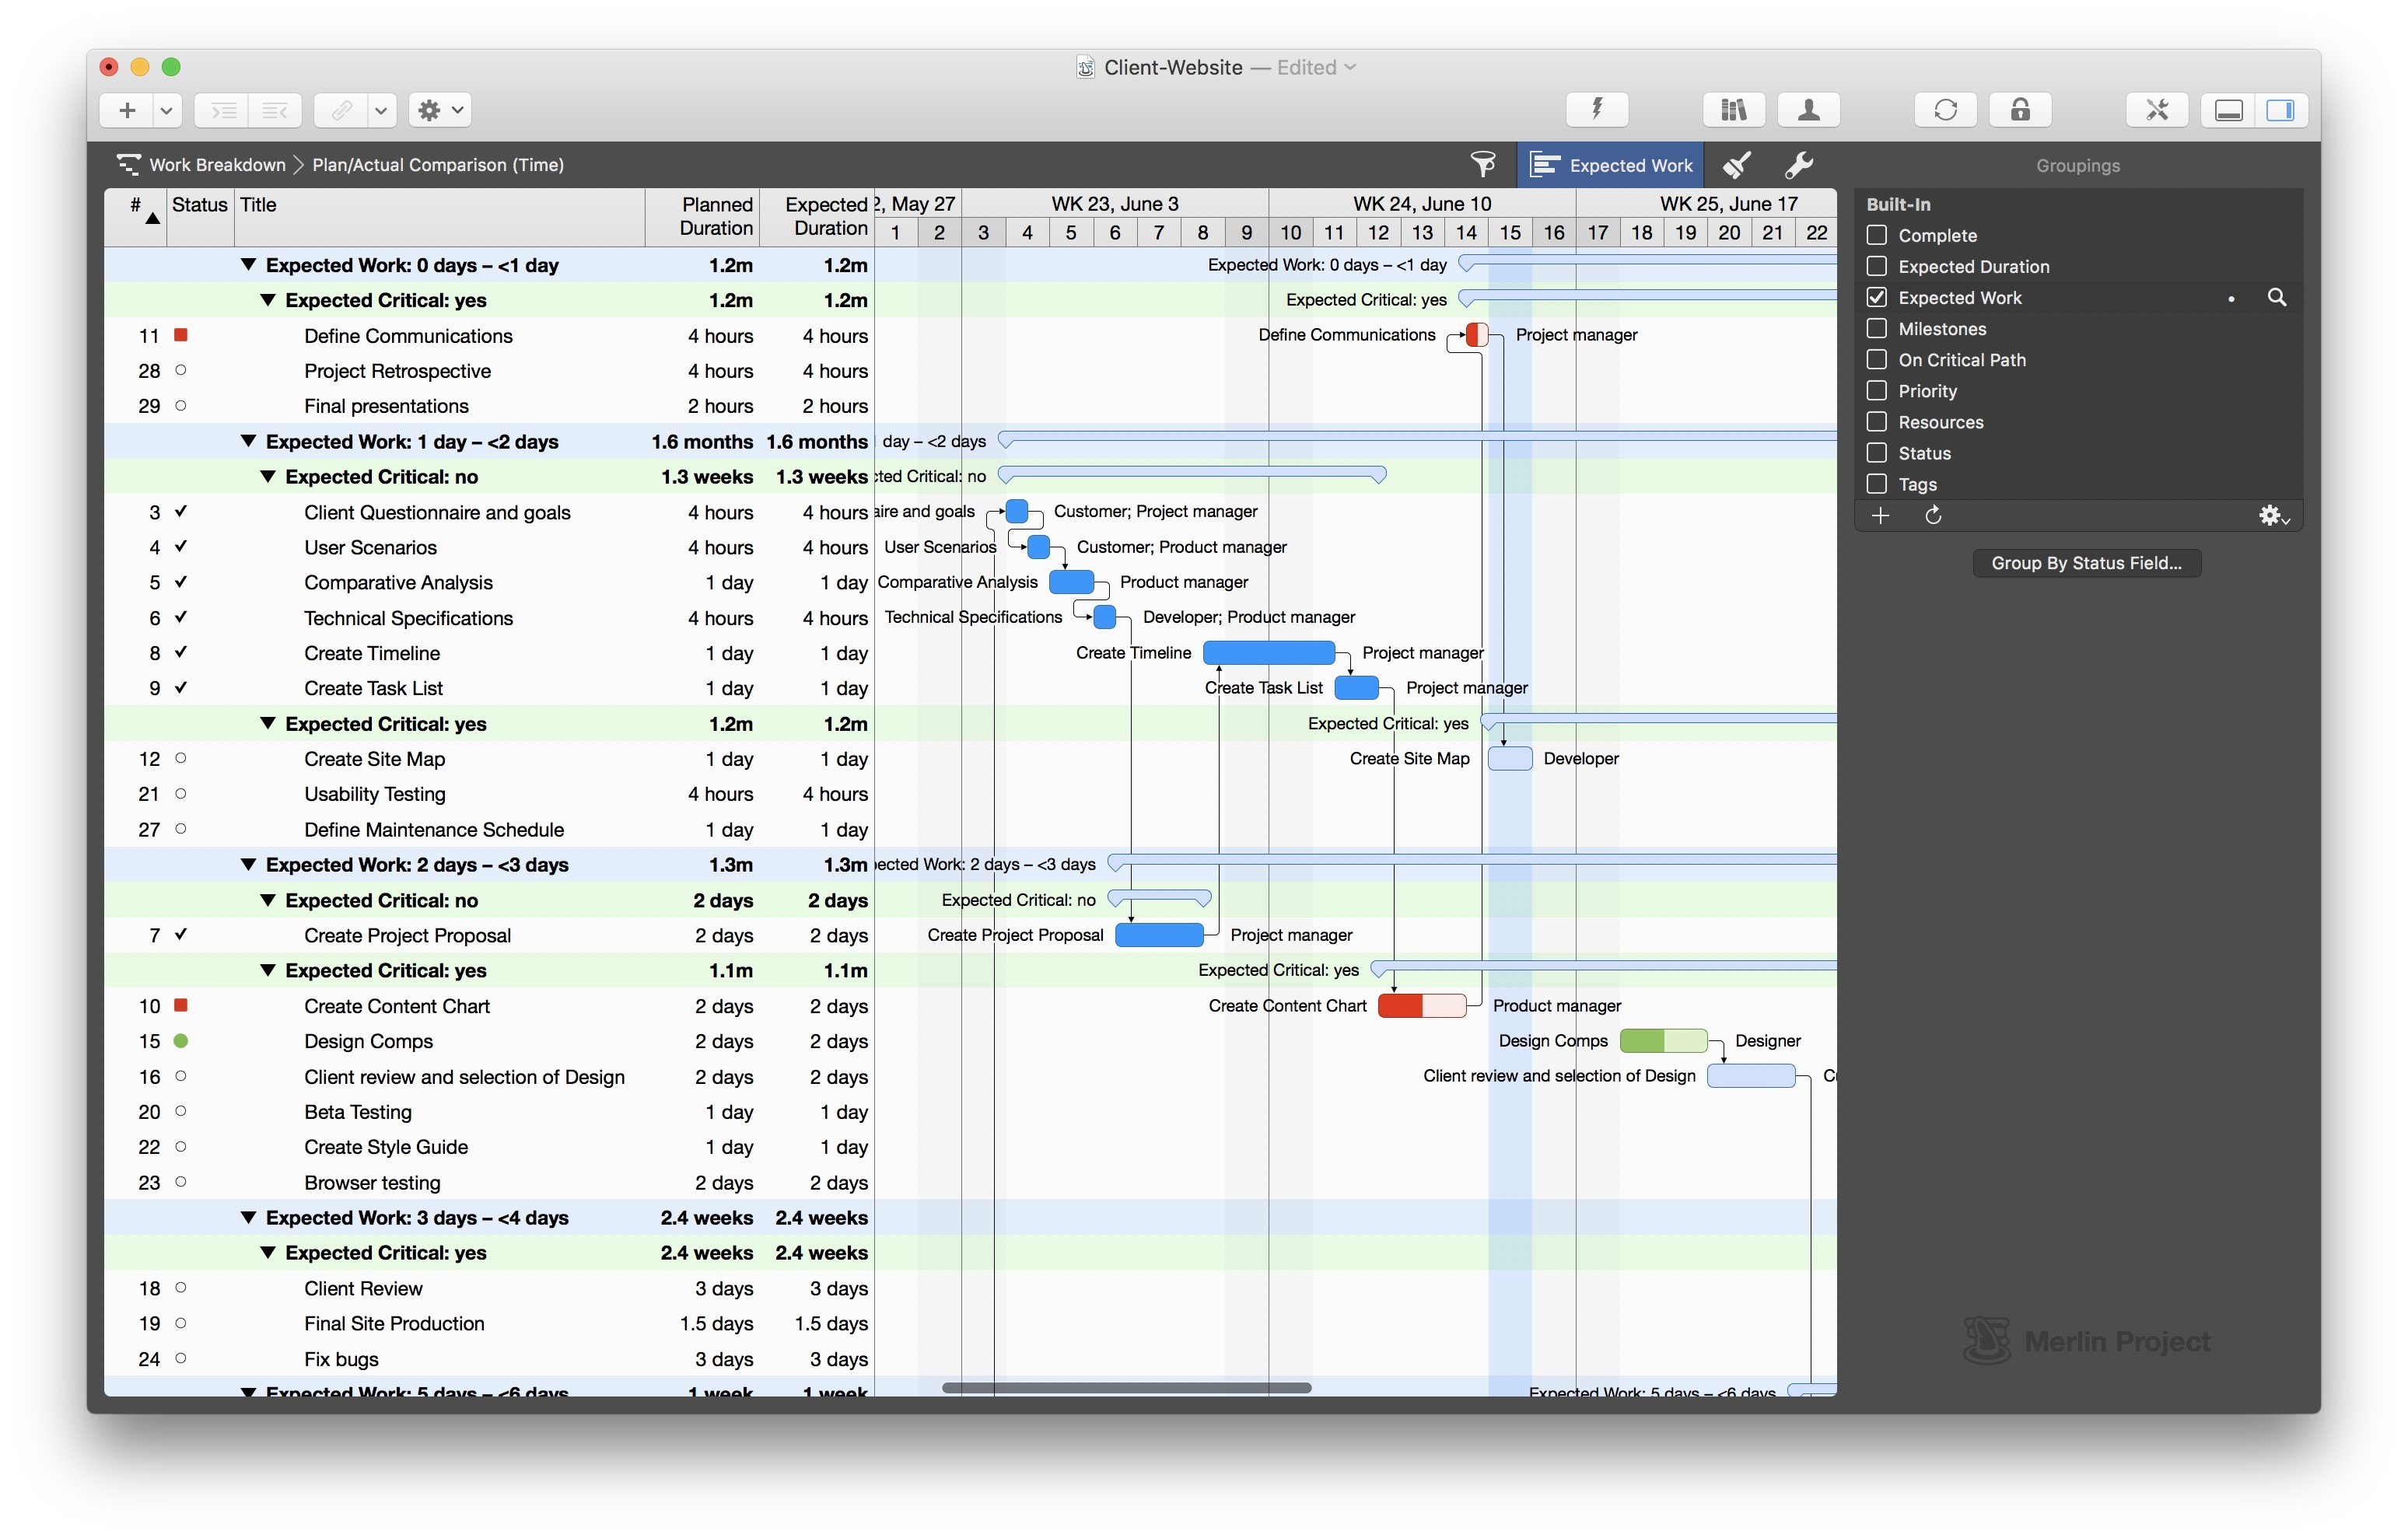Screen dimensions: 2408x1538
Task: Click the horizontal scrollbar under the Gantt chart
Action: [x=1126, y=1387]
